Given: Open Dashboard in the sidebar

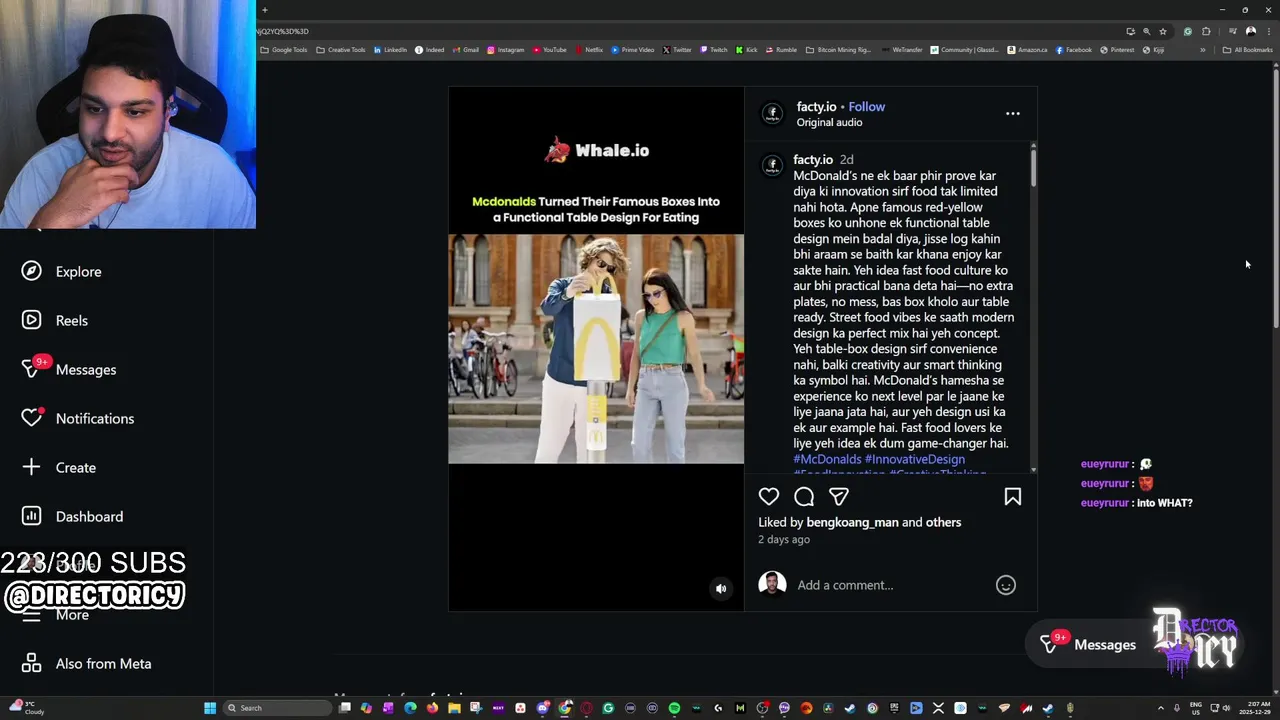Looking at the screenshot, I should 73,516.
